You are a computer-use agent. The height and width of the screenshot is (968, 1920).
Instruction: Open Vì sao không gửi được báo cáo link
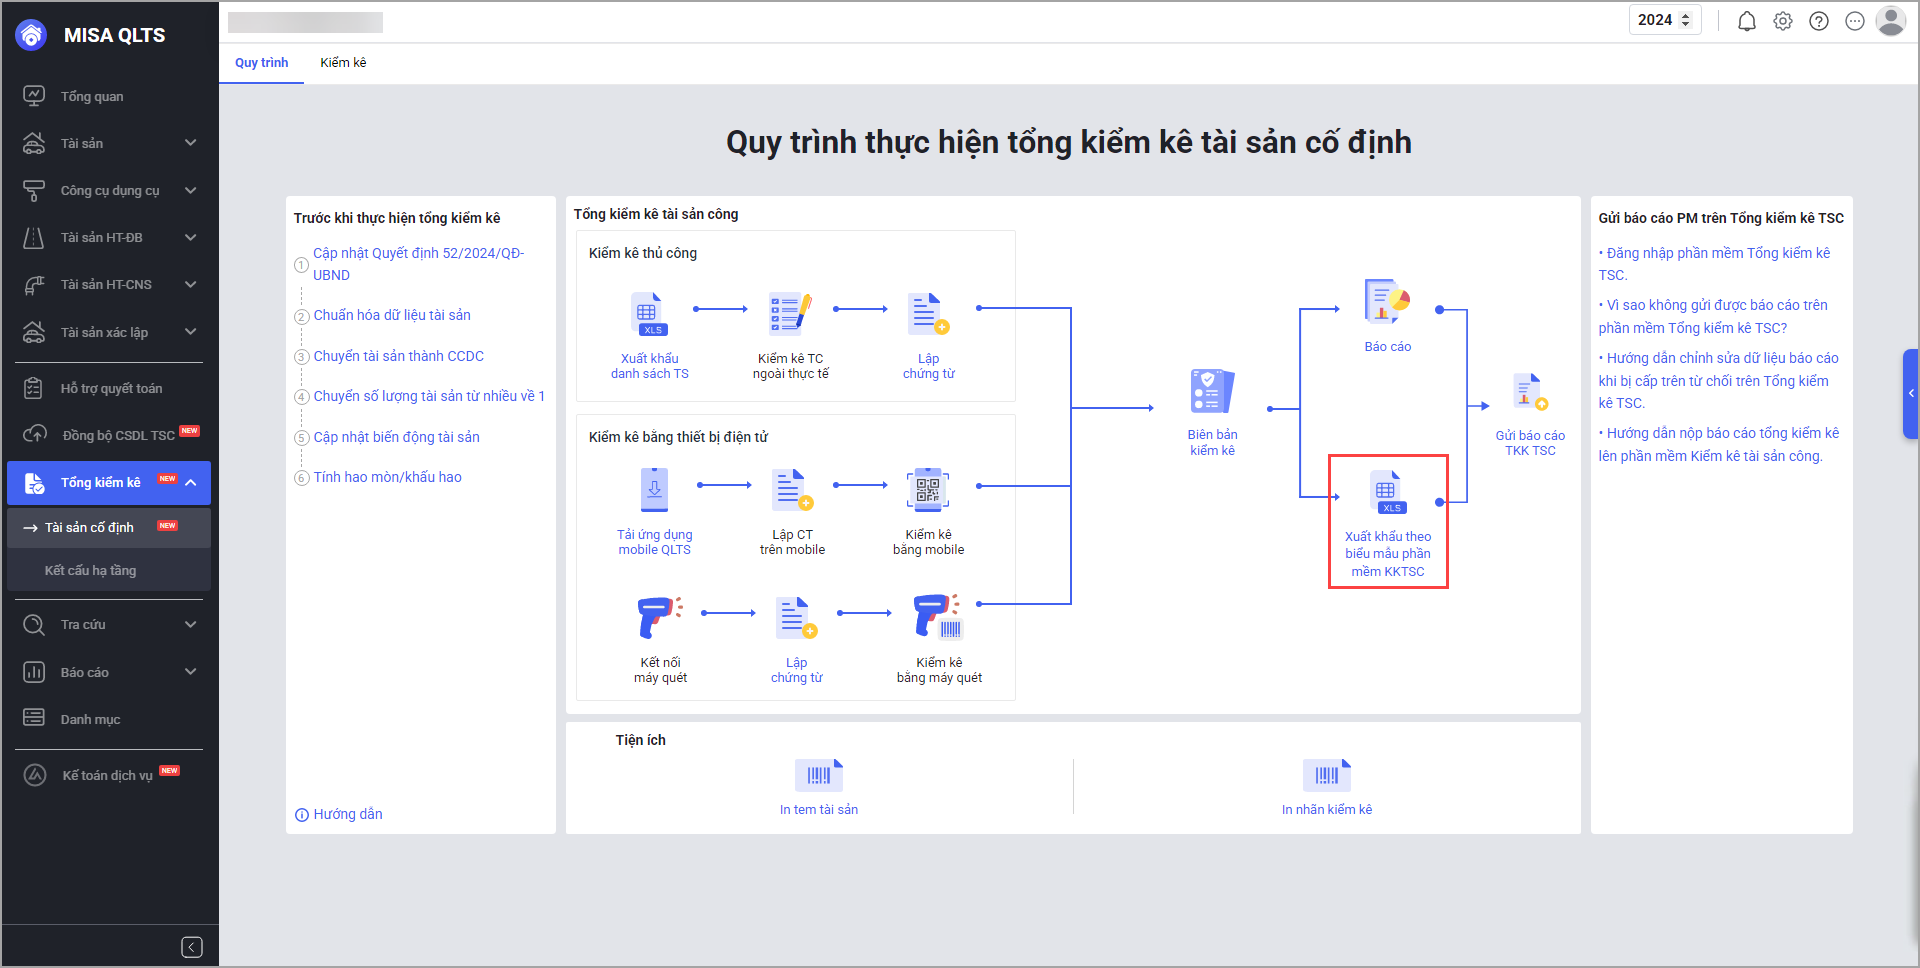(x=1713, y=316)
